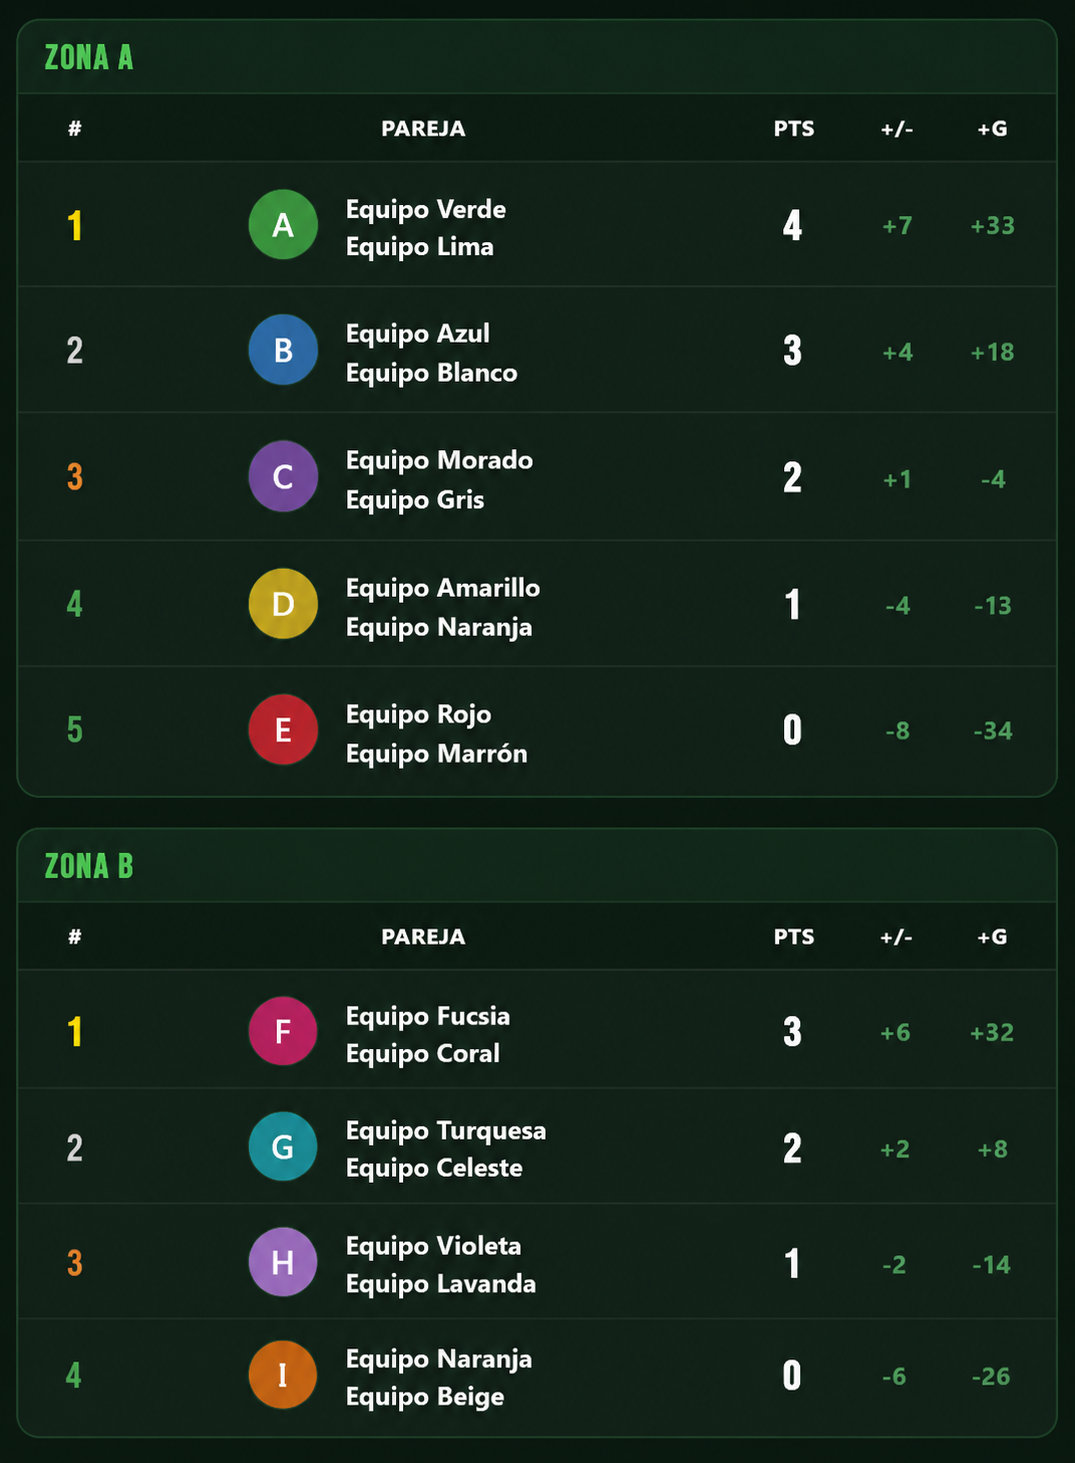
Task: Open the red E team avatar
Action: [x=283, y=730]
